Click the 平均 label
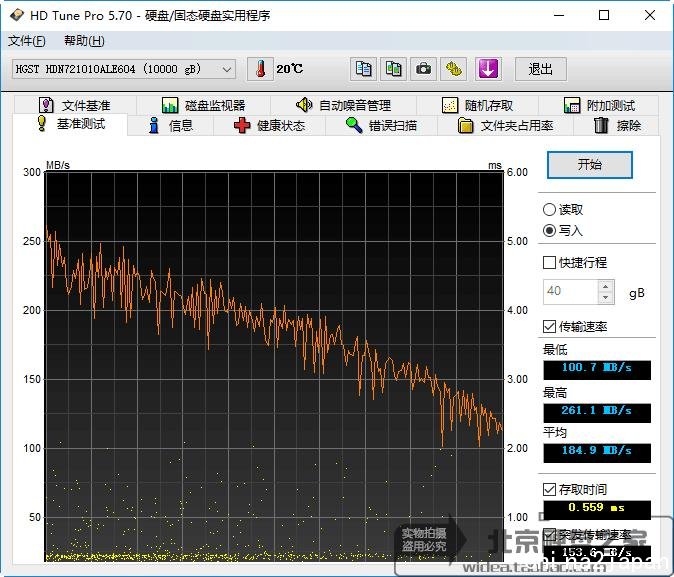The width and height of the screenshot is (674, 577). 555,432
